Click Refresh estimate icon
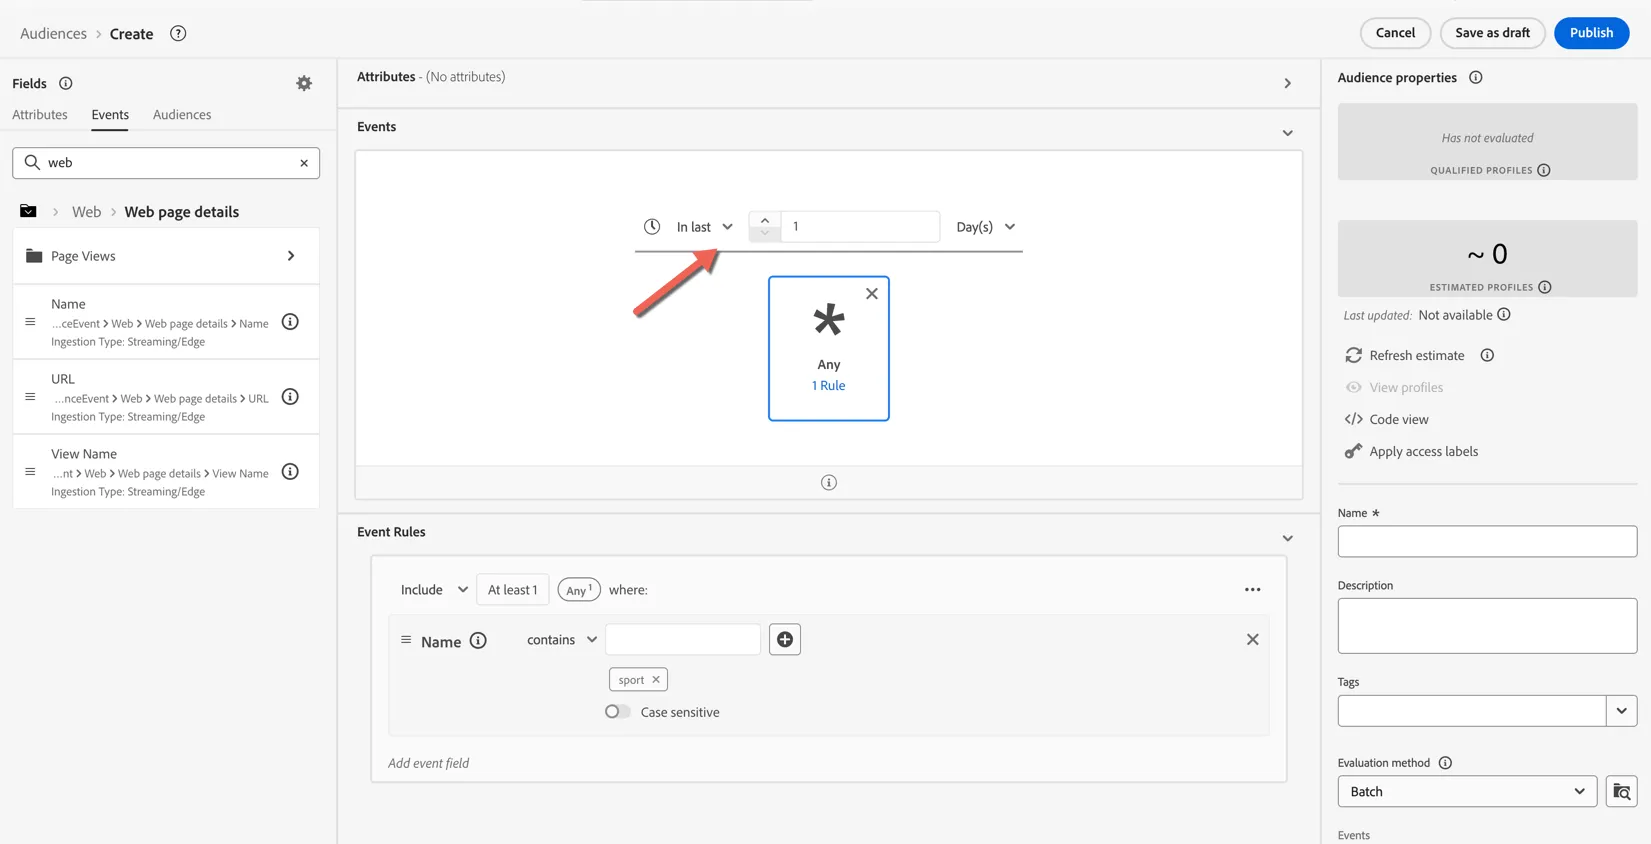Viewport: 1651px width, 844px height. (x=1354, y=356)
